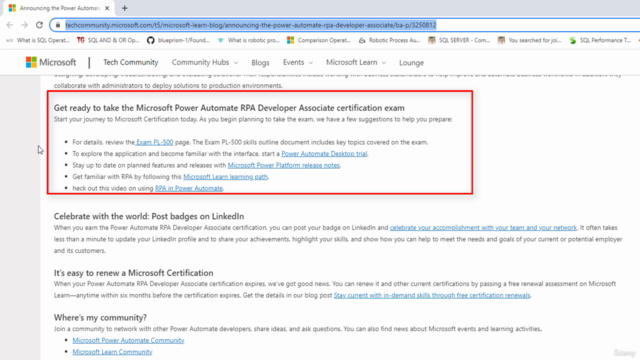Click 'Get ready to take the Microsoft Power Automate' heading
The height and width of the screenshot is (360, 640).
click(x=229, y=108)
